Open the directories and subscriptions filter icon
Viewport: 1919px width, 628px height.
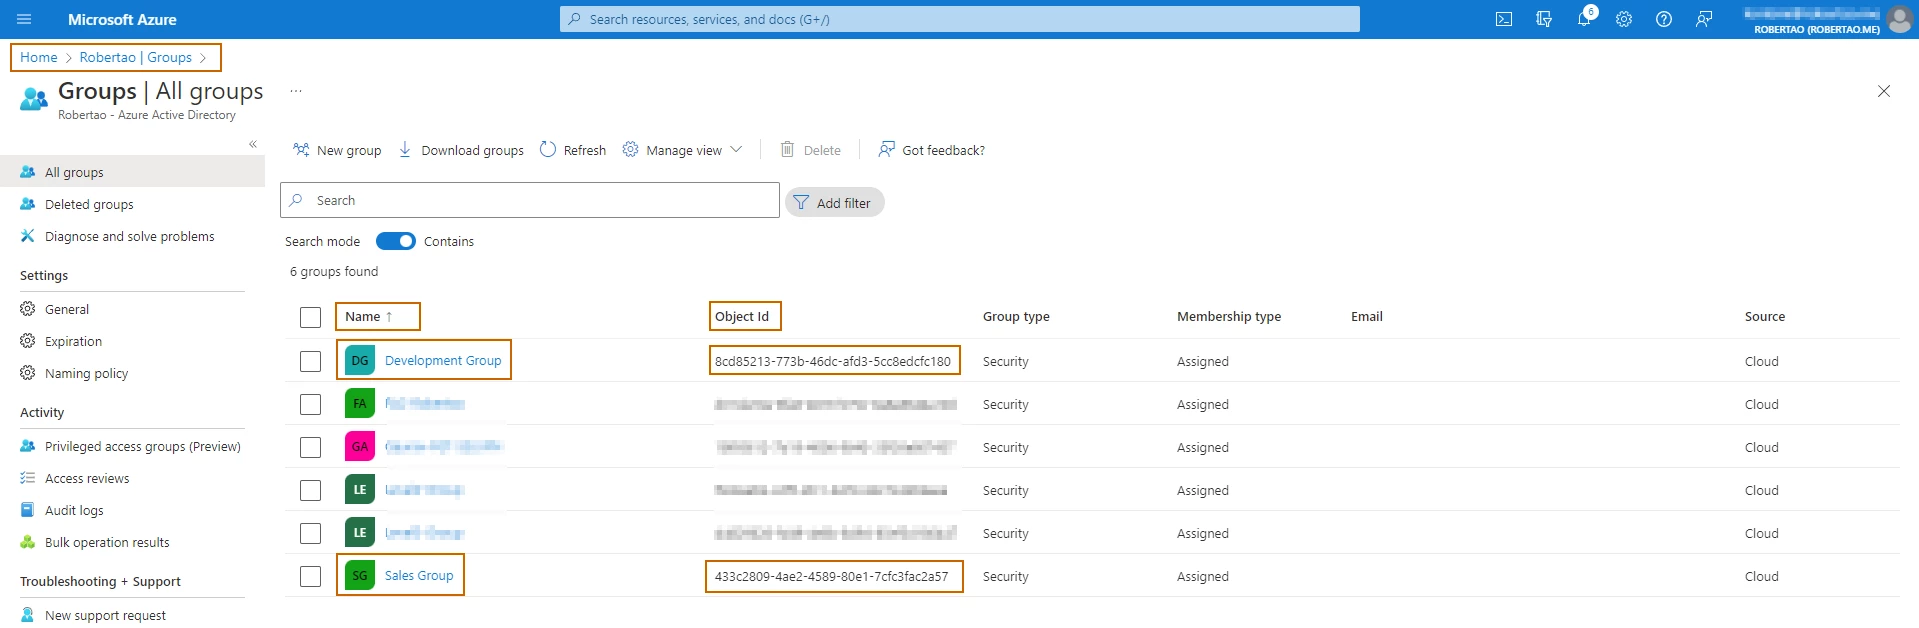pos(1544,19)
